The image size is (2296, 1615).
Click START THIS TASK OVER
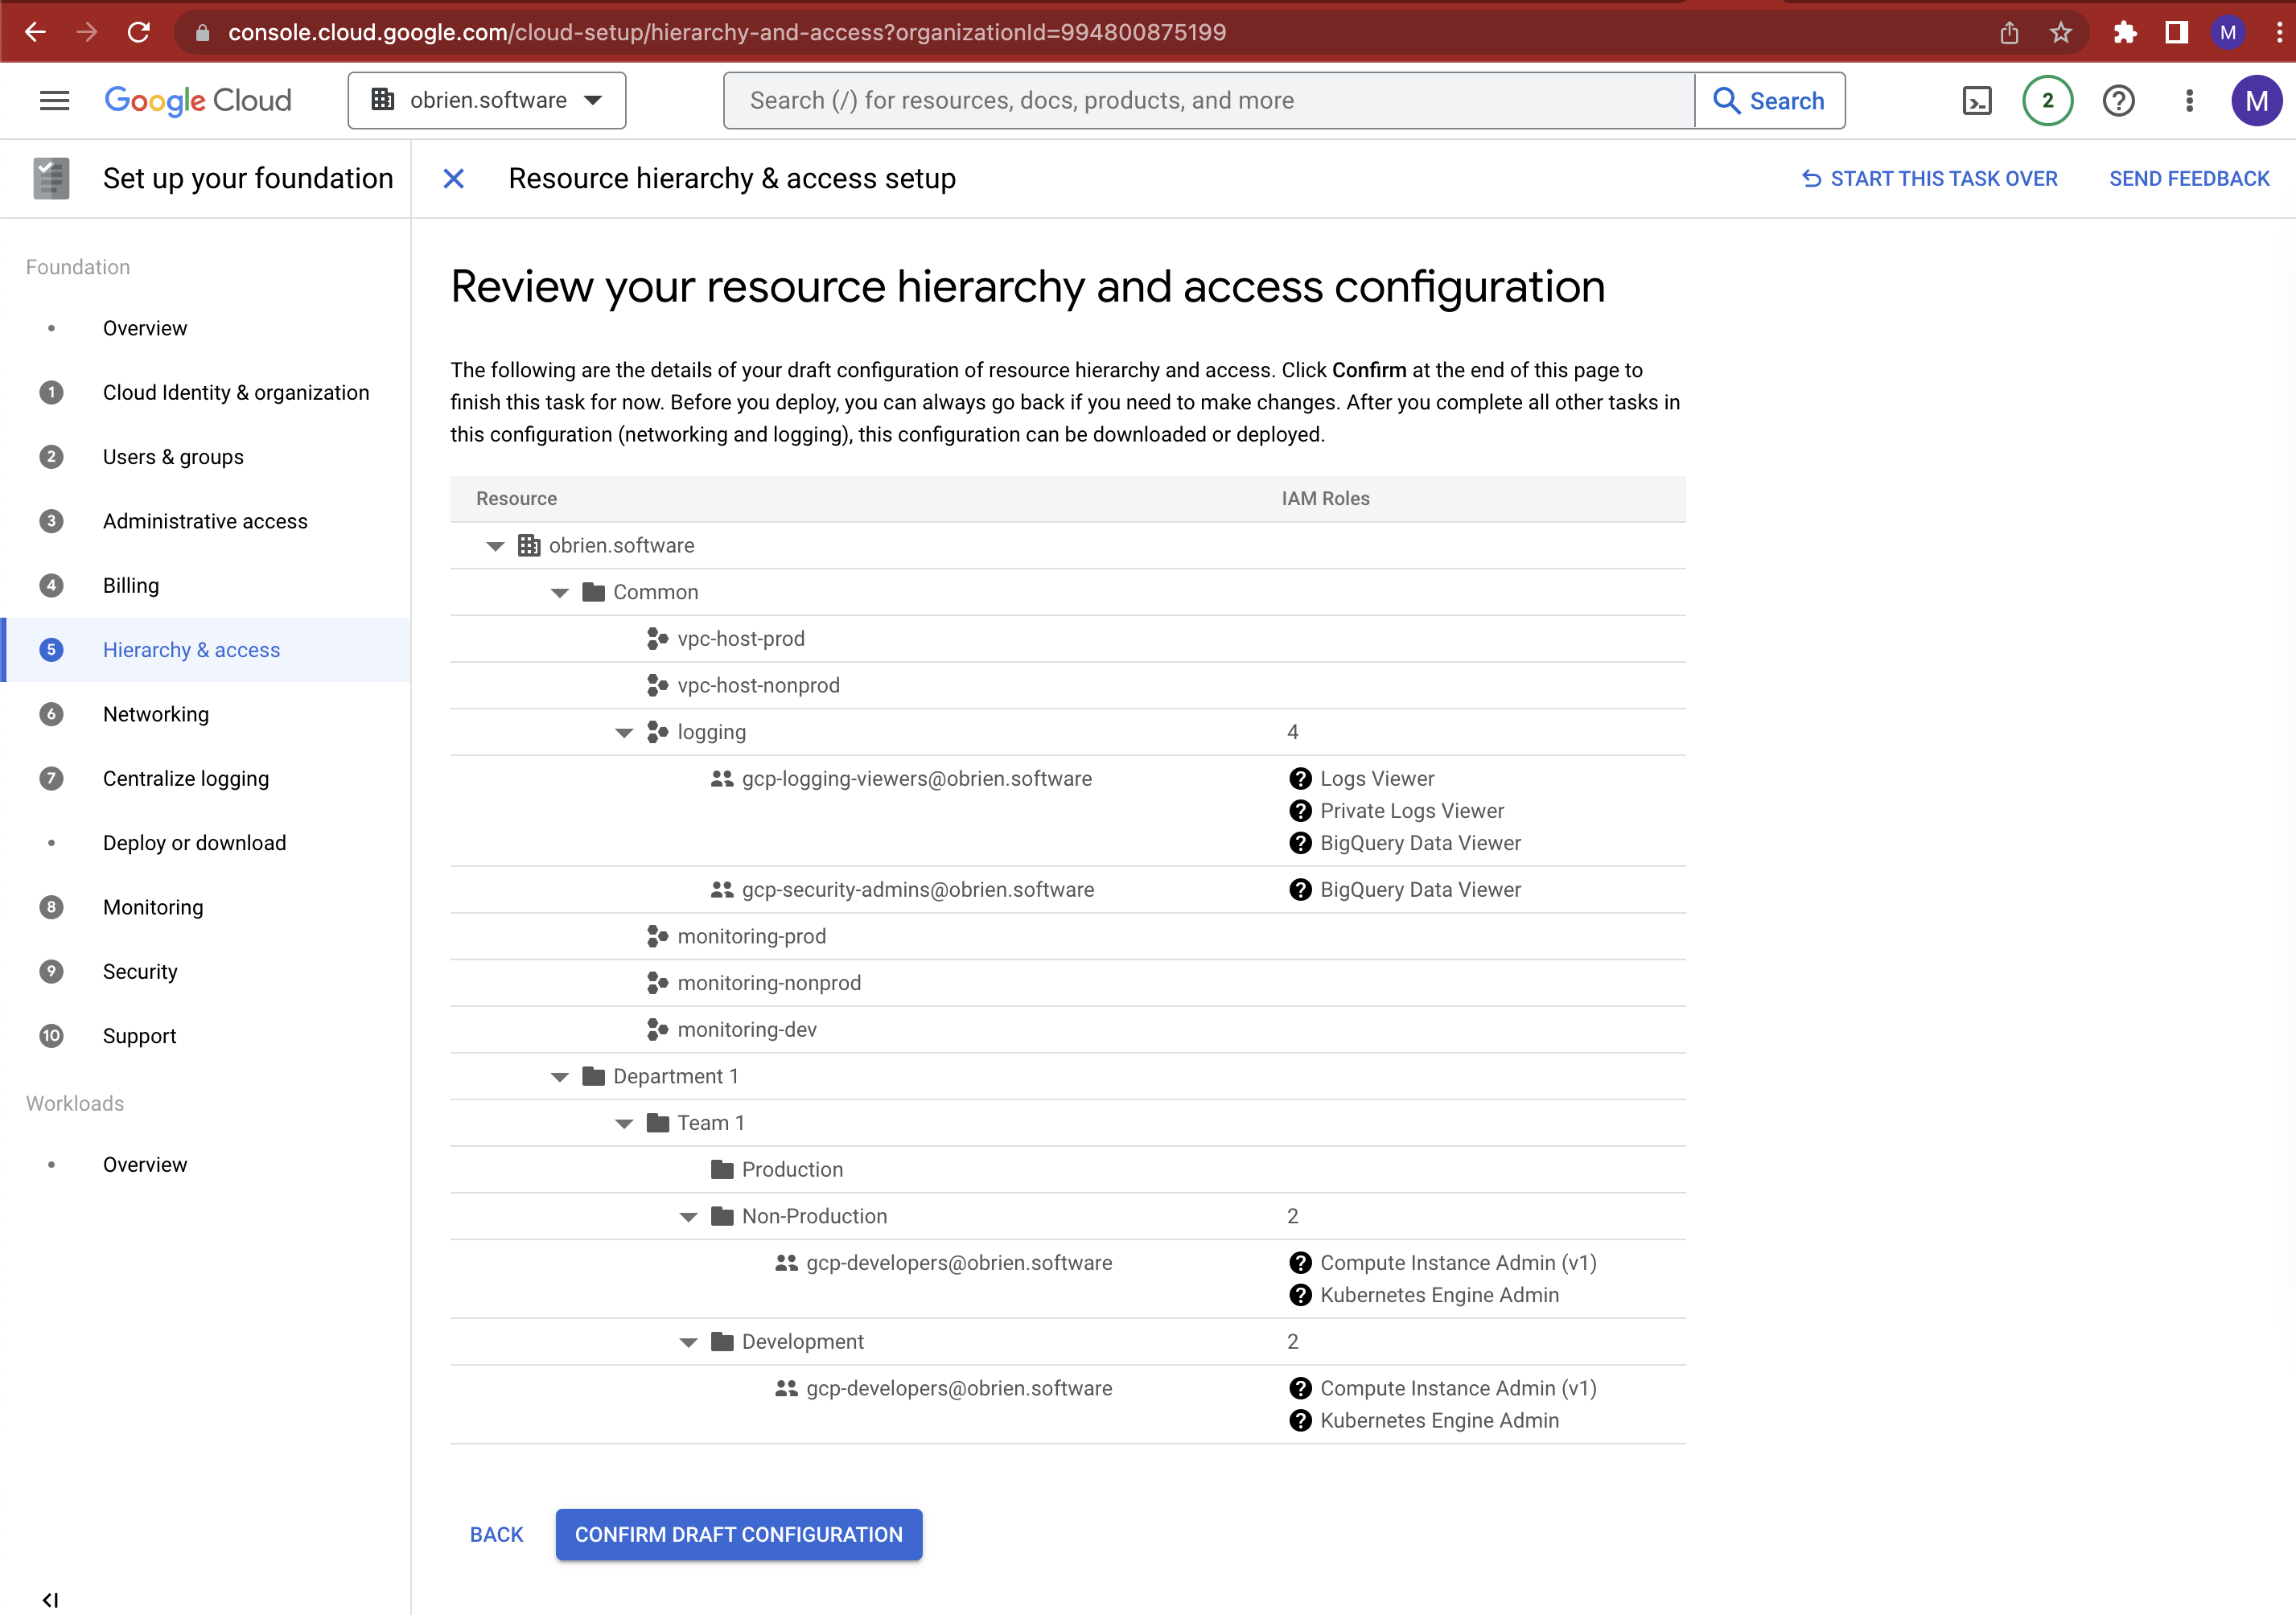[1931, 178]
